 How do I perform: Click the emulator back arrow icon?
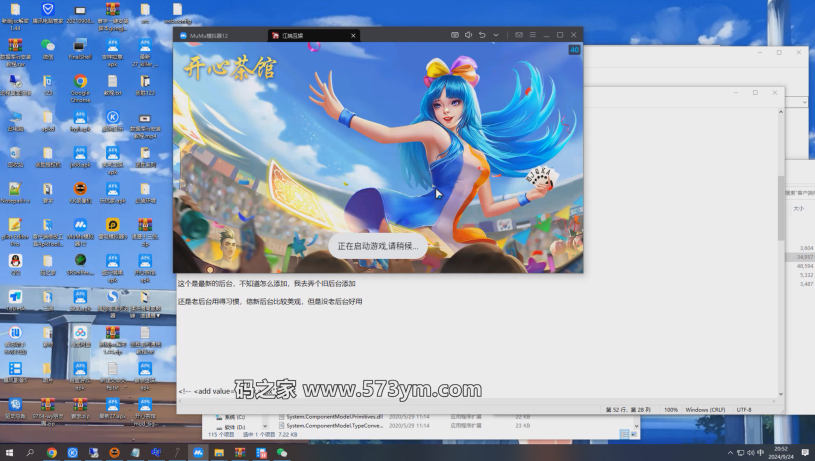[482, 35]
